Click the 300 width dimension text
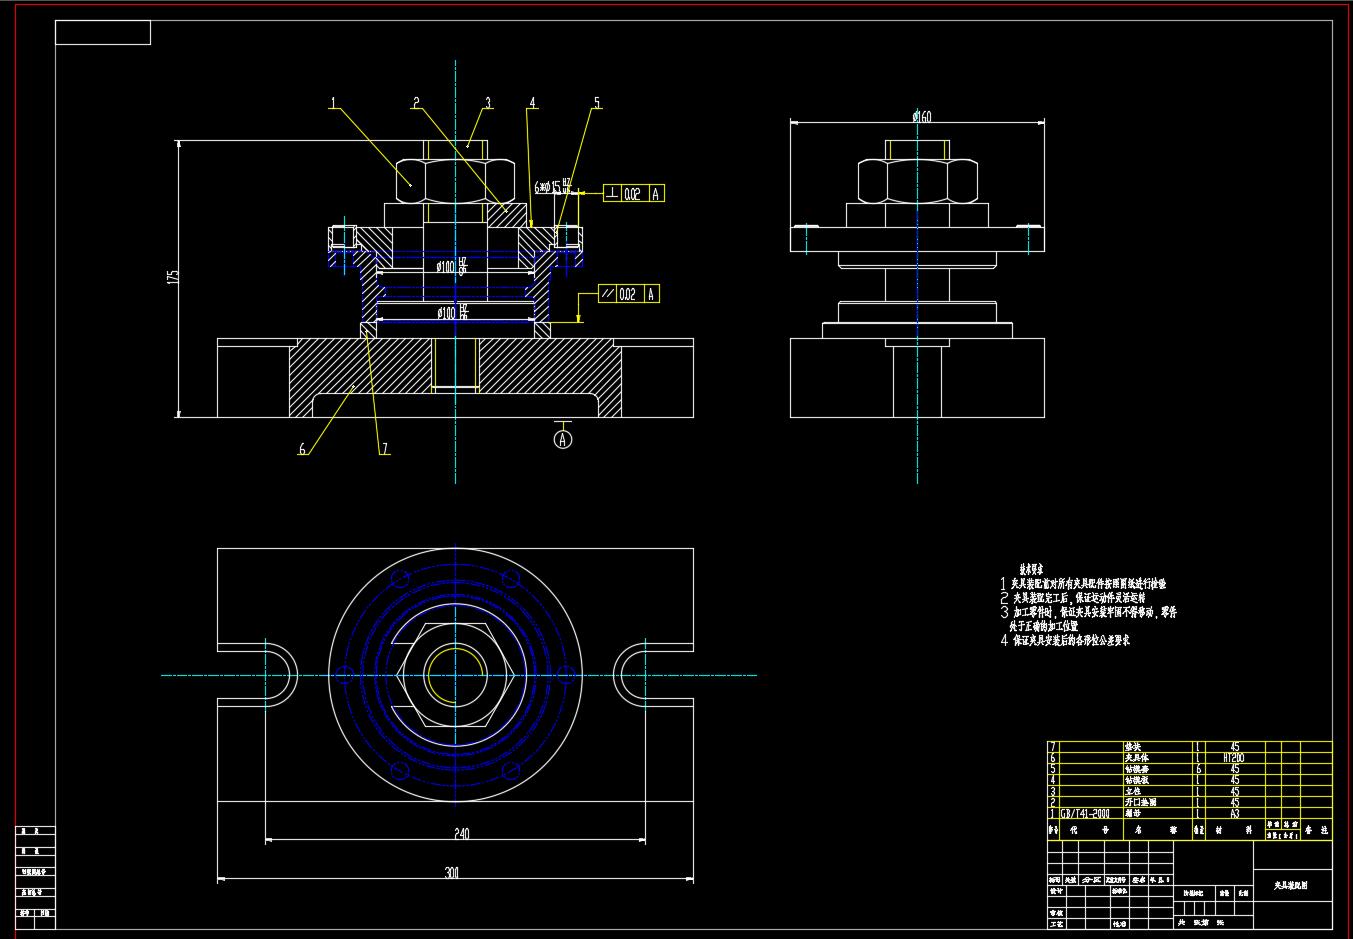Screen dimensions: 1353x939 coord(452,873)
